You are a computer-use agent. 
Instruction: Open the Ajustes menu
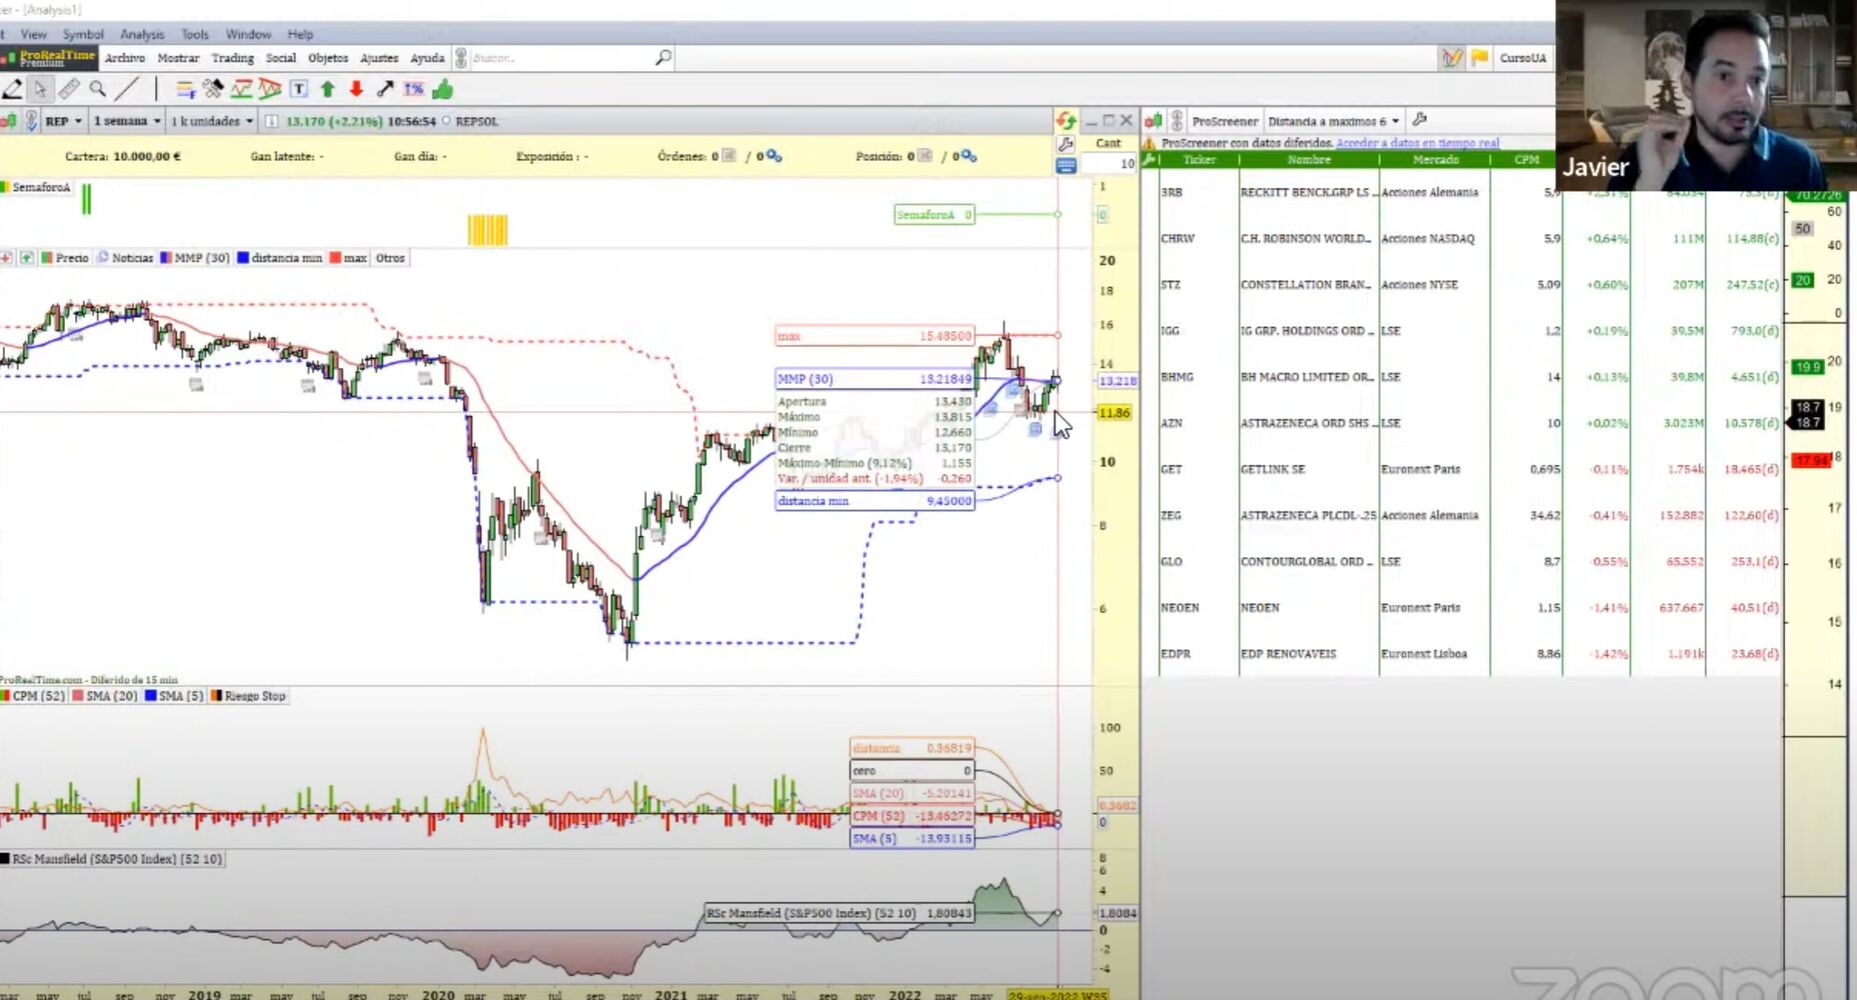pyautogui.click(x=379, y=58)
